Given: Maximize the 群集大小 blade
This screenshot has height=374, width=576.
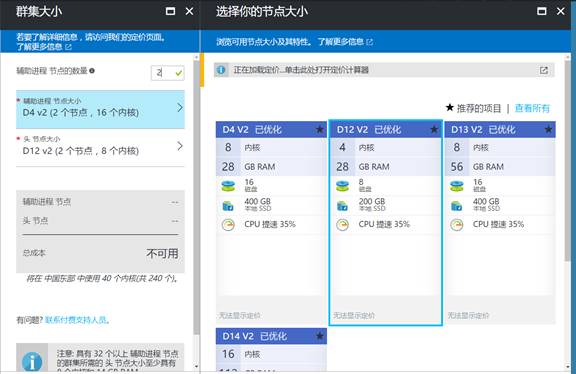Looking at the screenshot, I should click(170, 11).
